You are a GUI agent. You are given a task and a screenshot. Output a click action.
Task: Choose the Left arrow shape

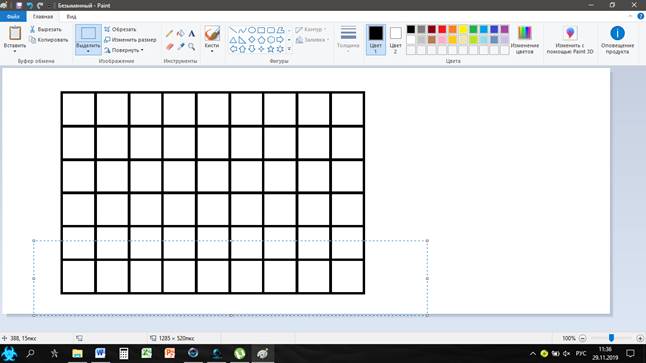(x=233, y=49)
